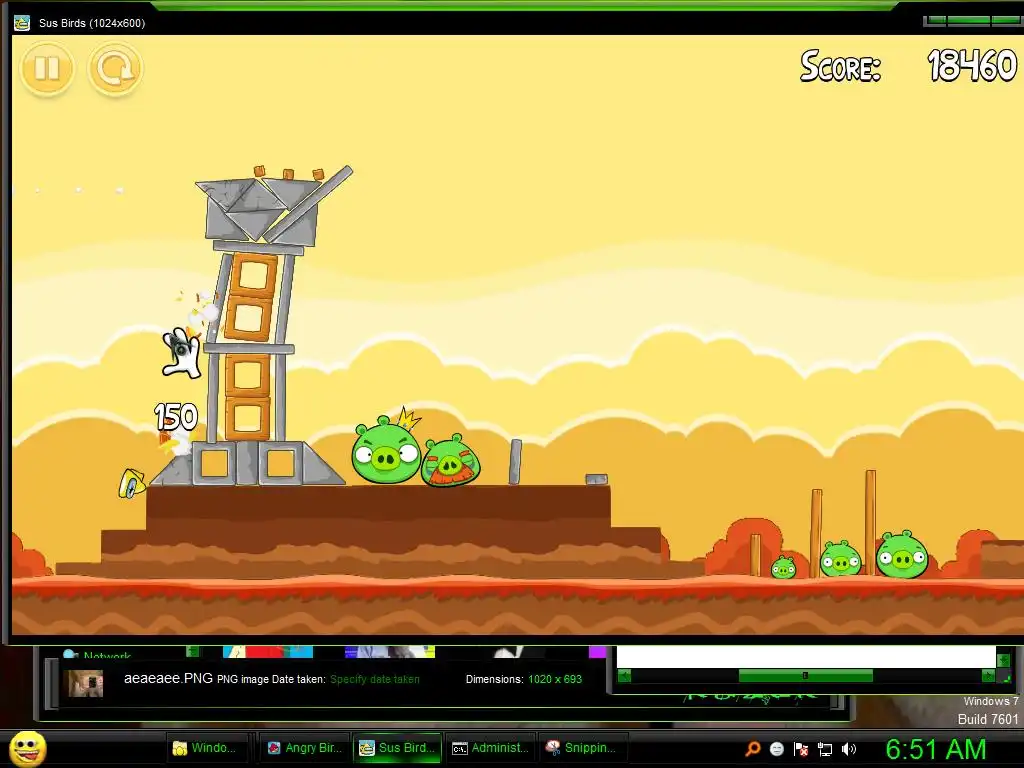Switch to the Administ... command prompt taskbar button
This screenshot has width=1024, height=768.
[491, 748]
